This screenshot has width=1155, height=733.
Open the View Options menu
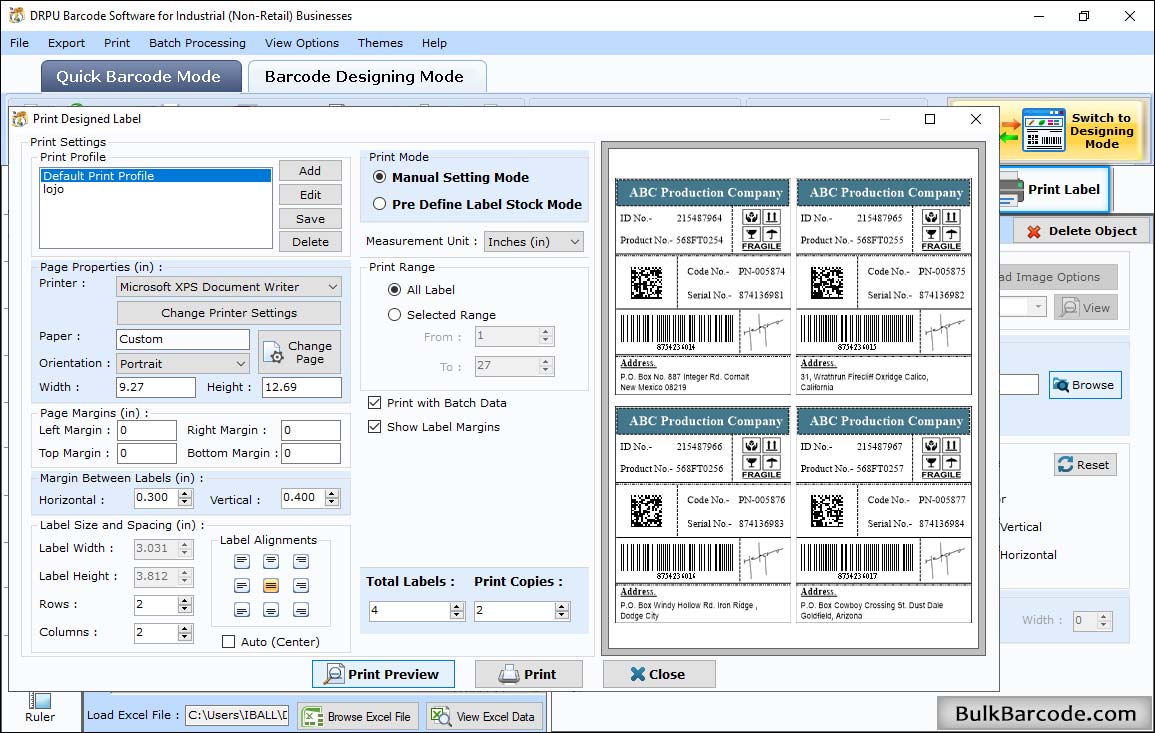pyautogui.click(x=302, y=43)
